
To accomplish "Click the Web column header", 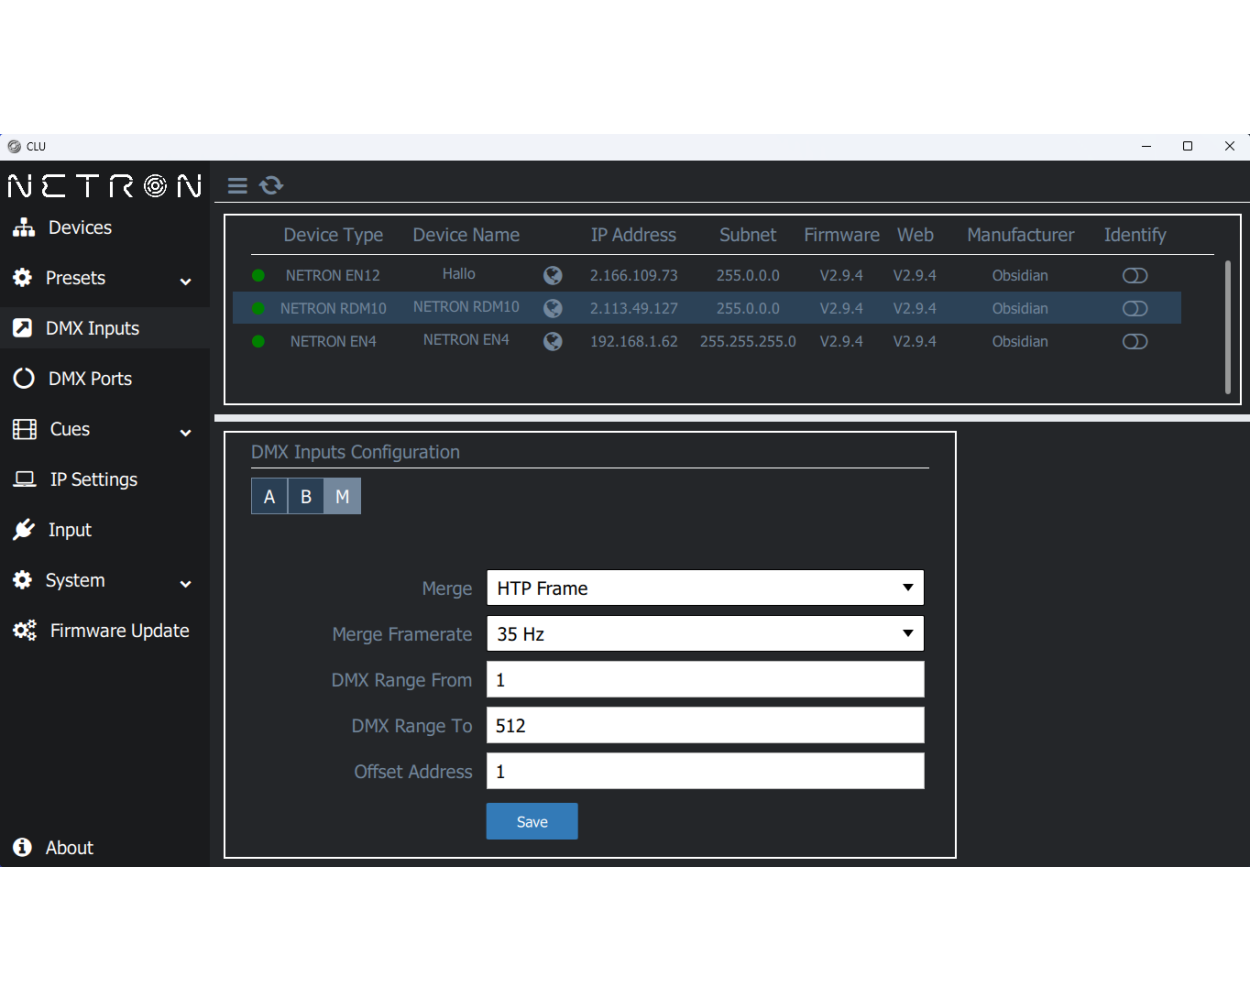I will pyautogui.click(x=915, y=235).
